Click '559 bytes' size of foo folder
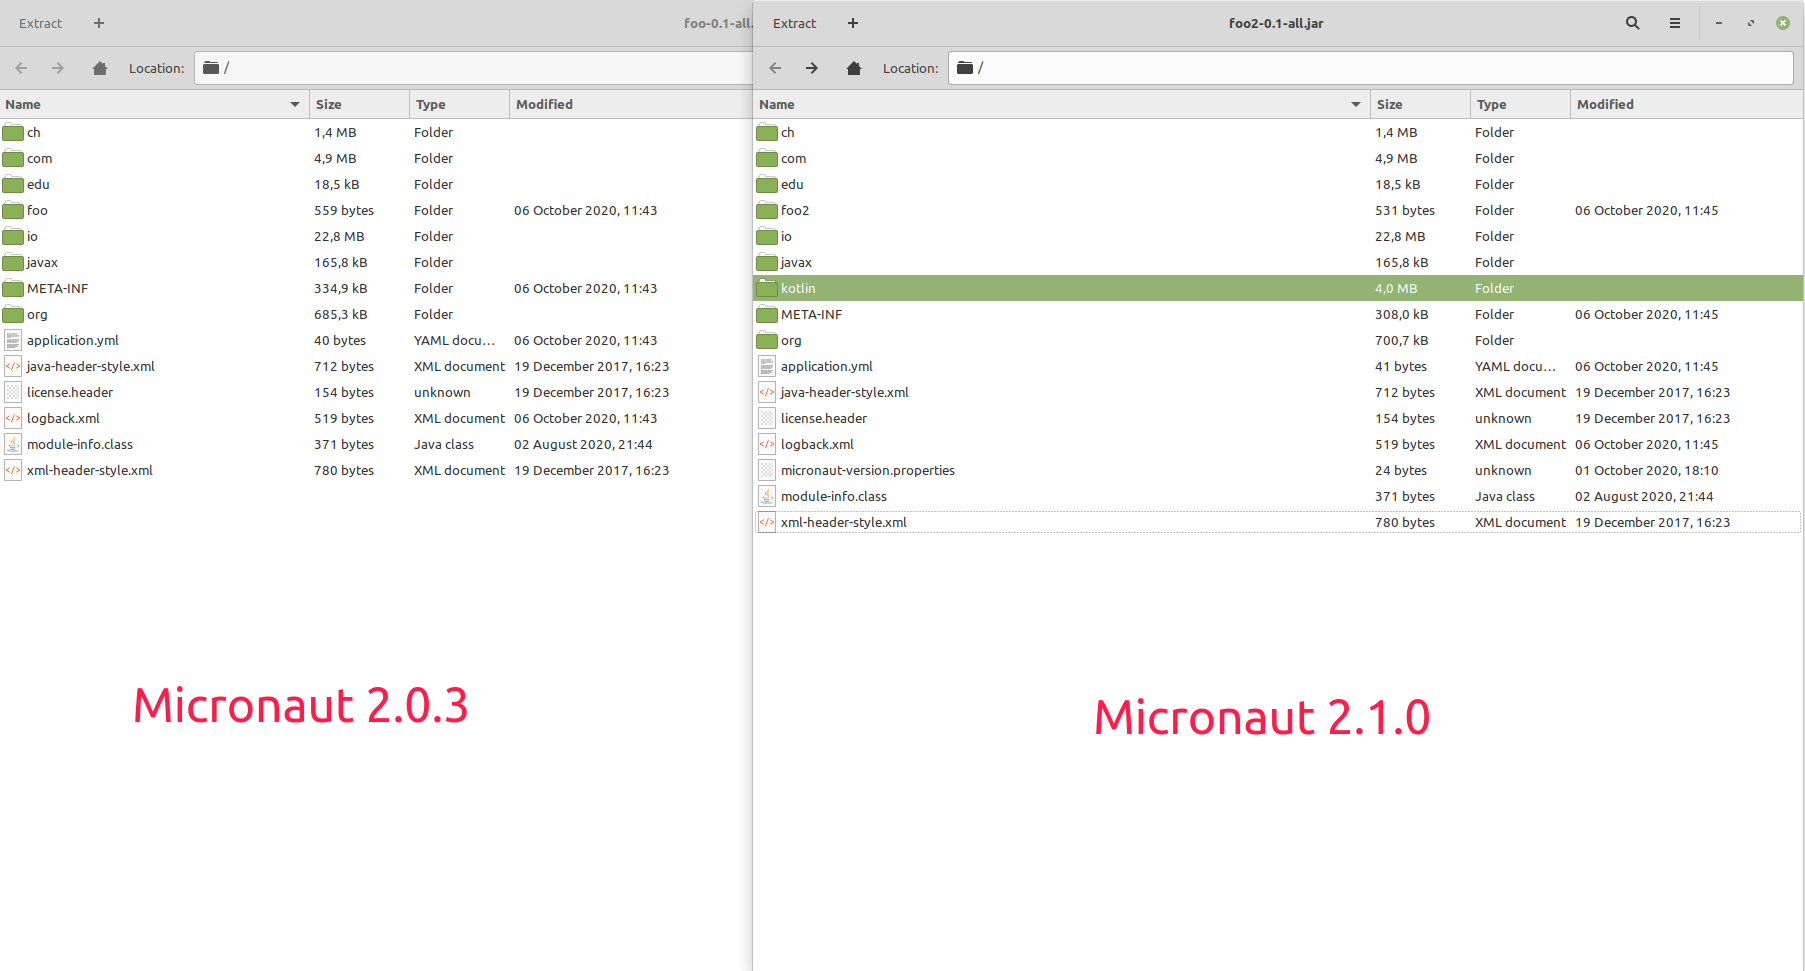Viewport: 1805px width, 971px height. (344, 210)
